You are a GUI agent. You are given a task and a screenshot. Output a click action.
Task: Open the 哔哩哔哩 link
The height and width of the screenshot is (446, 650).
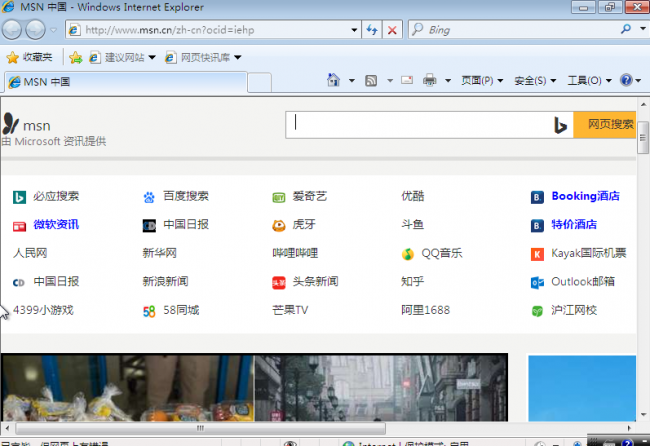click(295, 253)
